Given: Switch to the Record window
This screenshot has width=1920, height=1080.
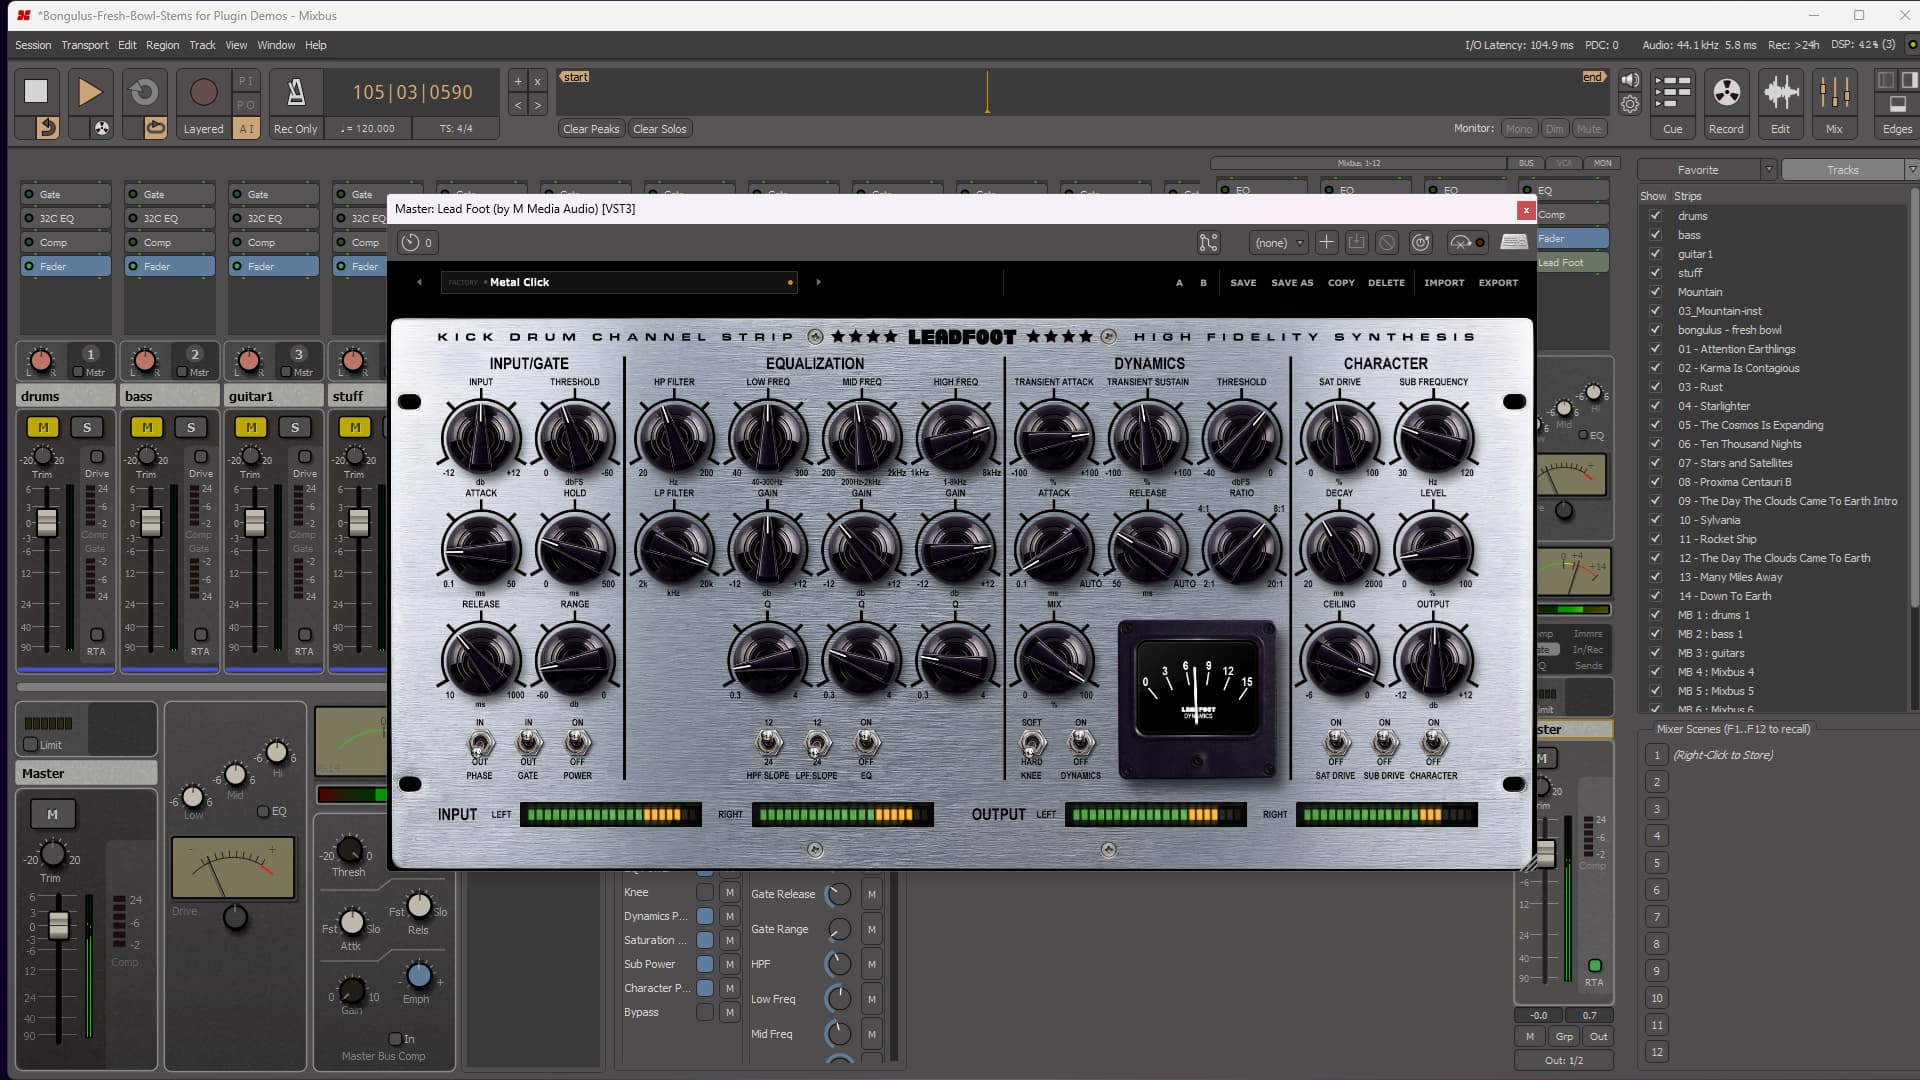Looking at the screenshot, I should tap(1726, 103).
